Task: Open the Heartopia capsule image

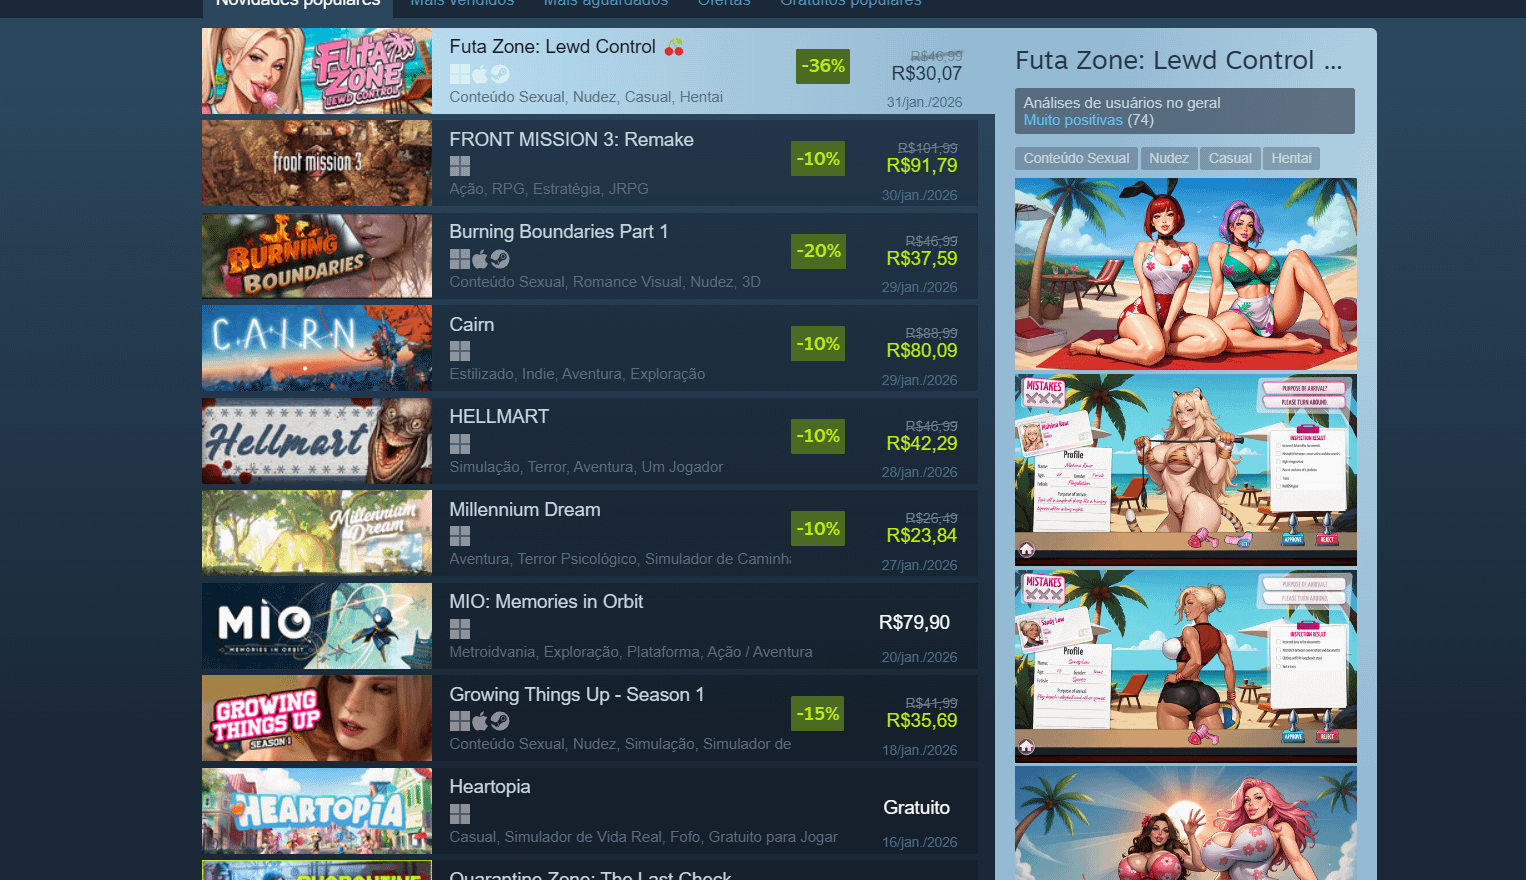Action: coord(317,811)
